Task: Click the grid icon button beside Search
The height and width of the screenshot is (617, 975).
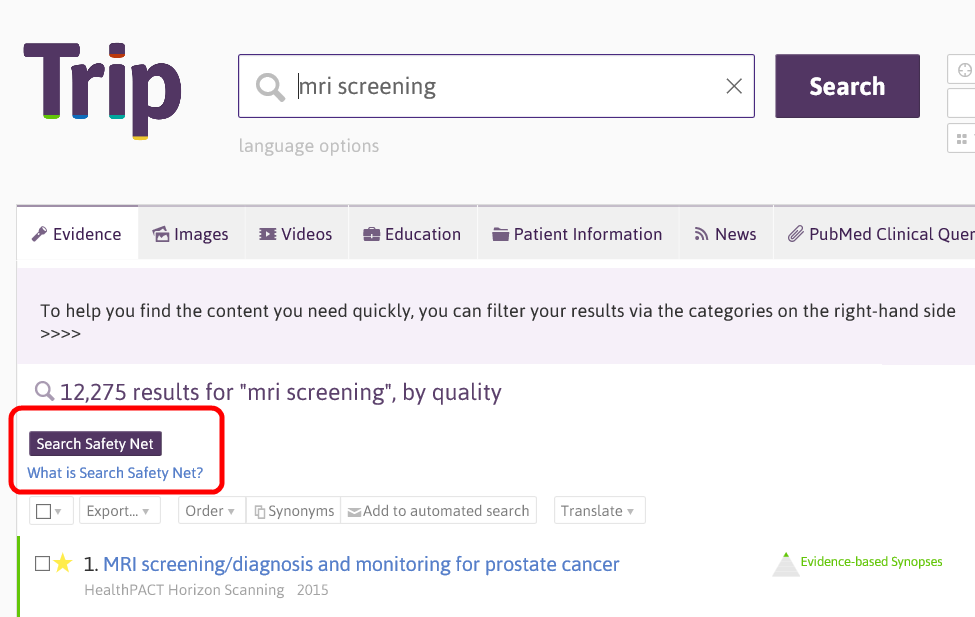Action: click(x=964, y=138)
